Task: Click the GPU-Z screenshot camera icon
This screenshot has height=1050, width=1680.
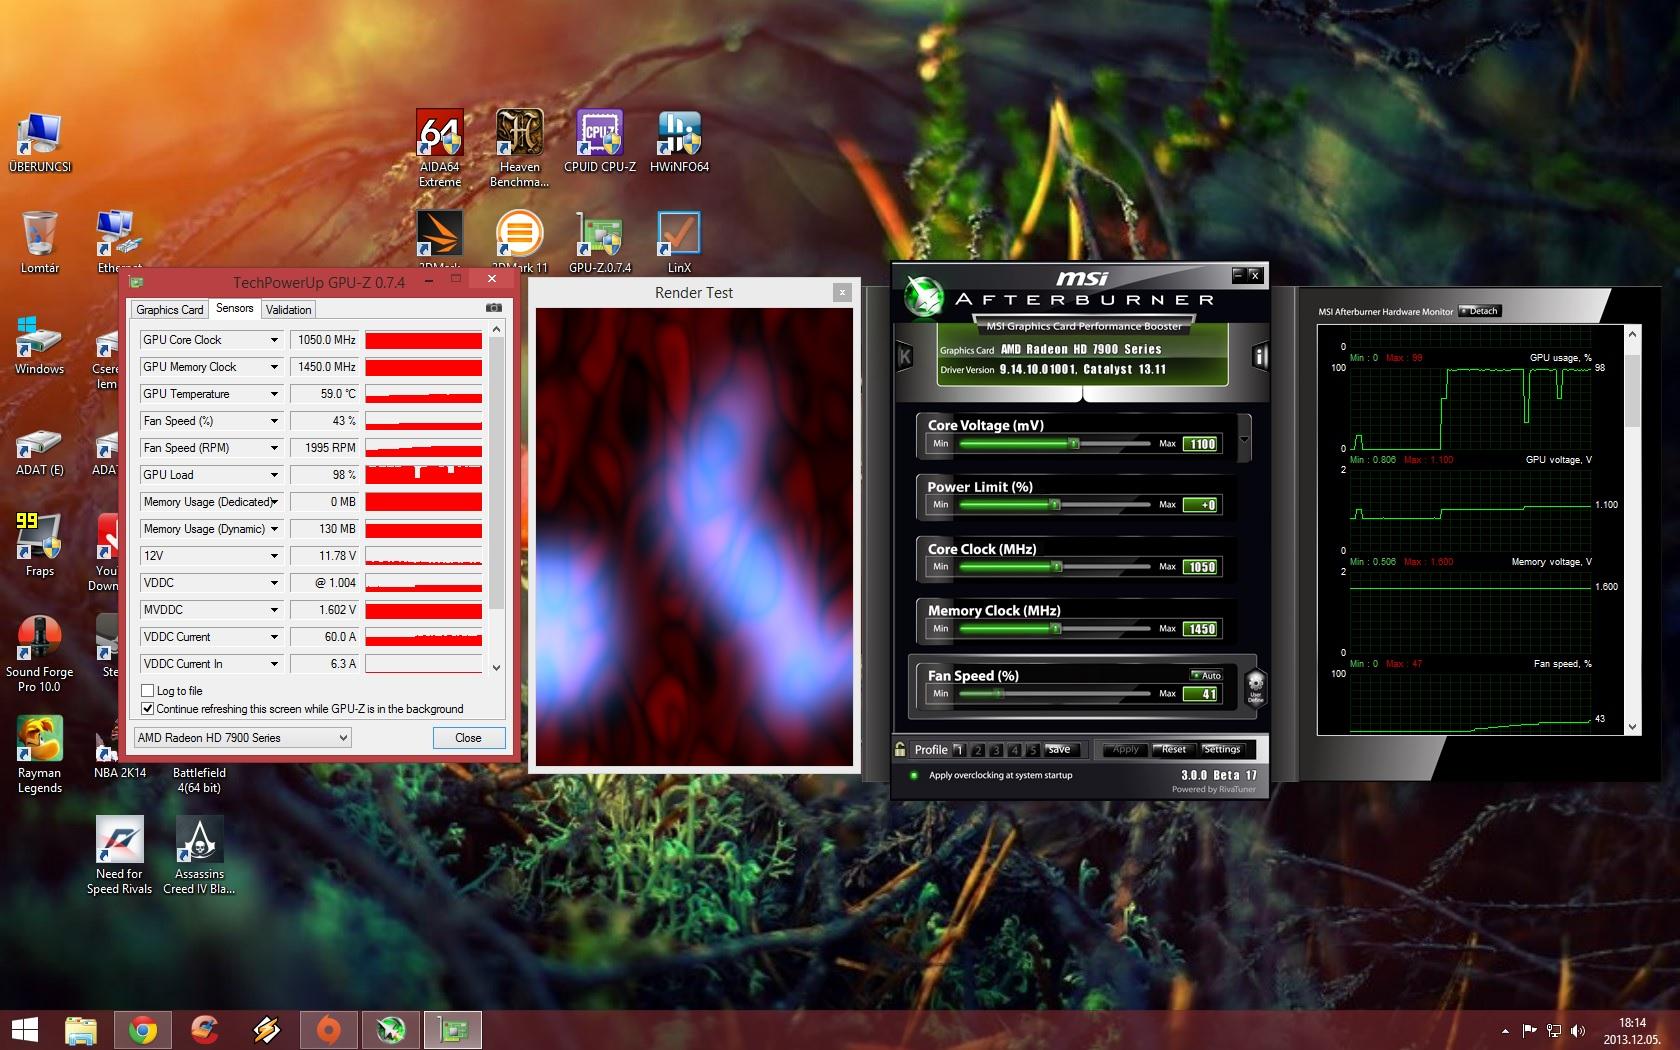Action: (494, 308)
